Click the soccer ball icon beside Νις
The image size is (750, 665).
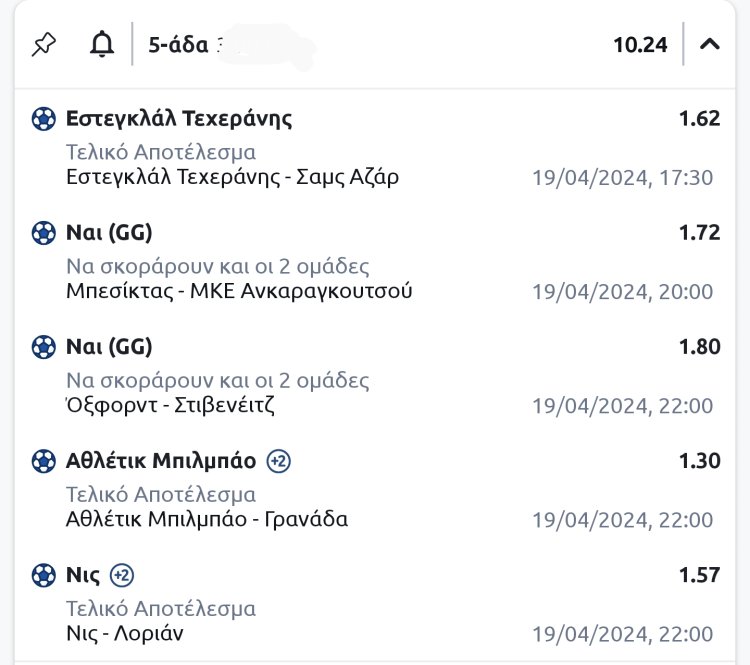[44, 575]
